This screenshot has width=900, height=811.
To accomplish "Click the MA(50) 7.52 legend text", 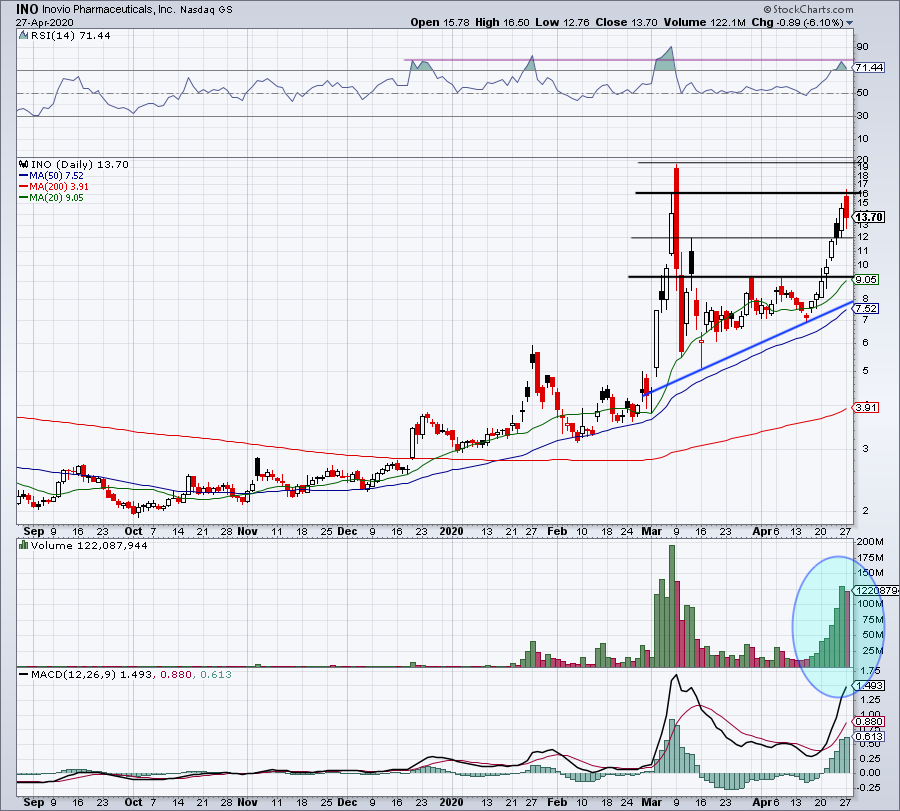I will [56, 176].
